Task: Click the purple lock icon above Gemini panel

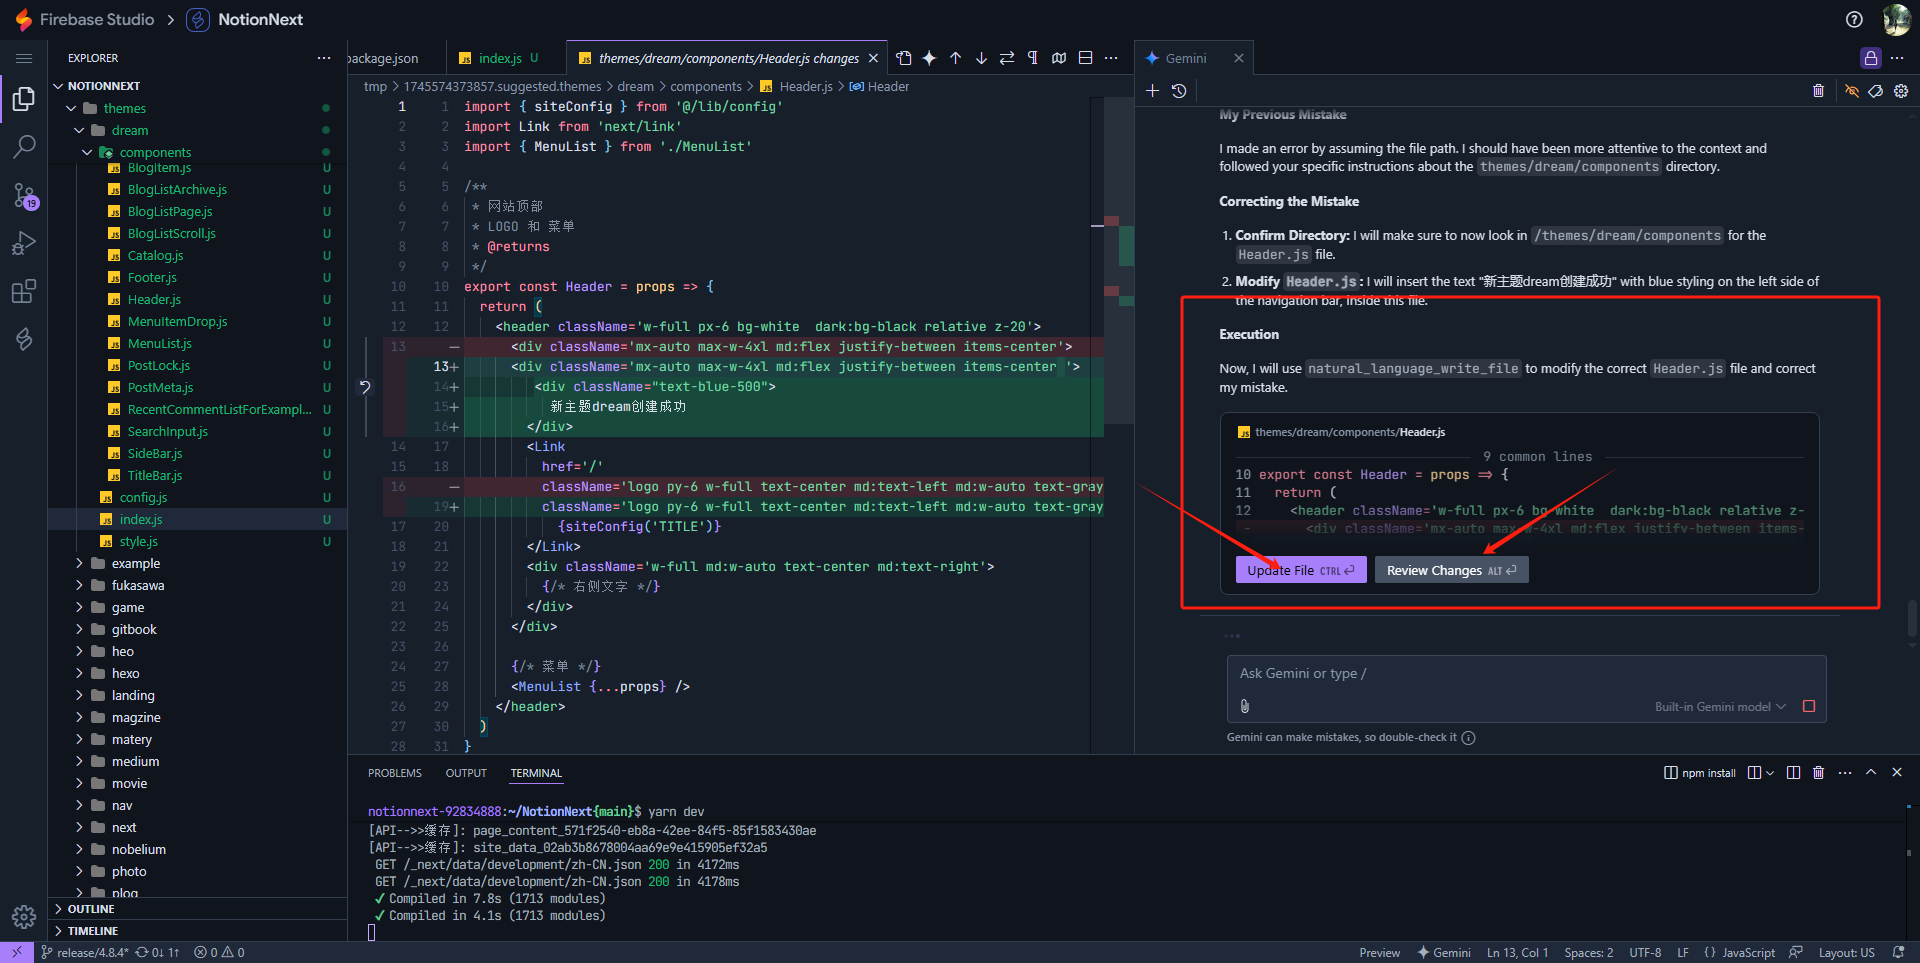Action: 1870,58
